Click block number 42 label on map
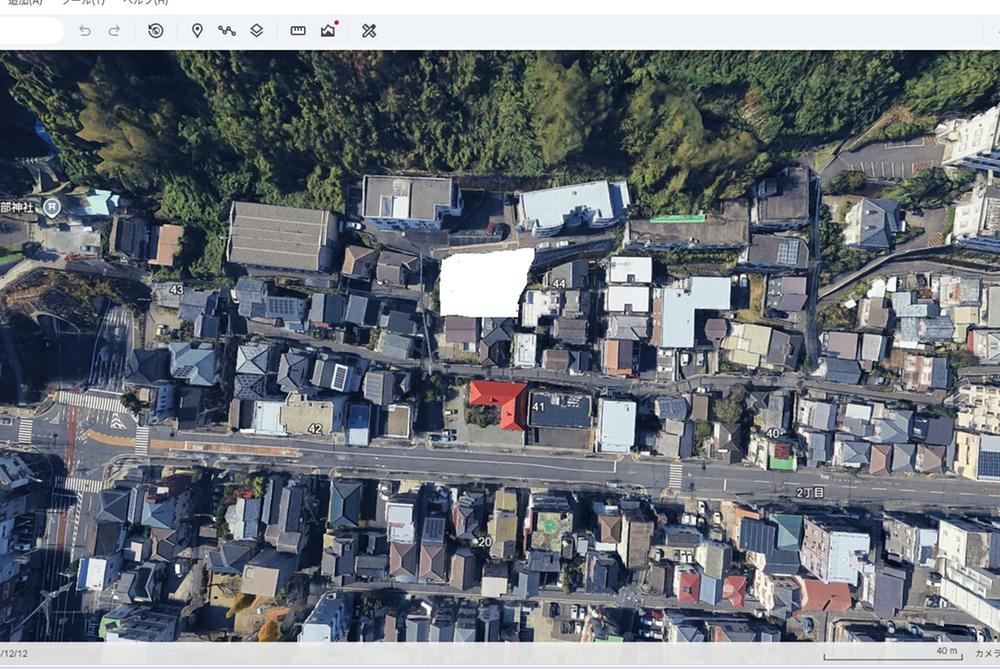The width and height of the screenshot is (1000, 669). click(x=315, y=429)
